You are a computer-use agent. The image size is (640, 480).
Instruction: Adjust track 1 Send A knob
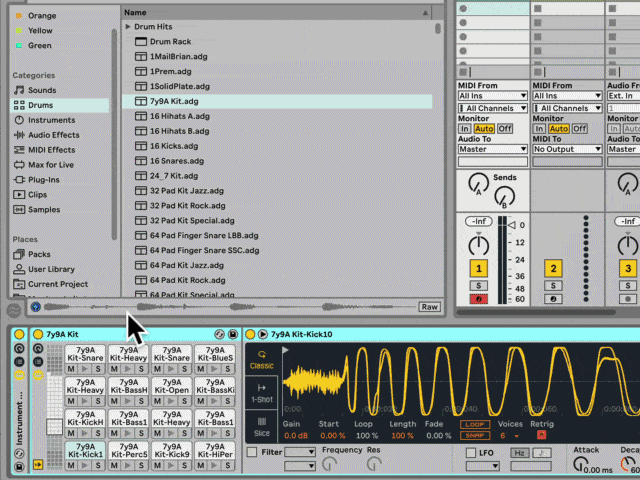478,183
